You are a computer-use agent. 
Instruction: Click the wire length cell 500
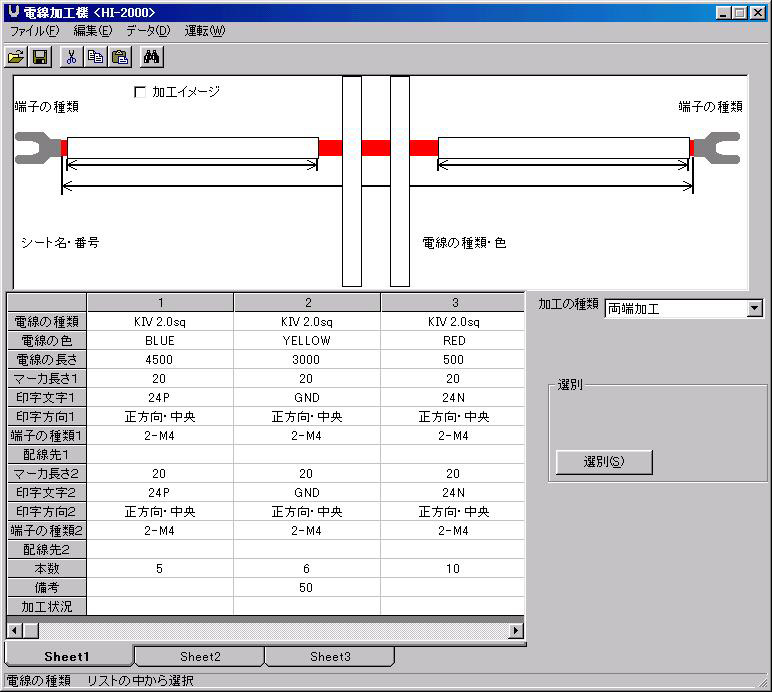pos(453,360)
